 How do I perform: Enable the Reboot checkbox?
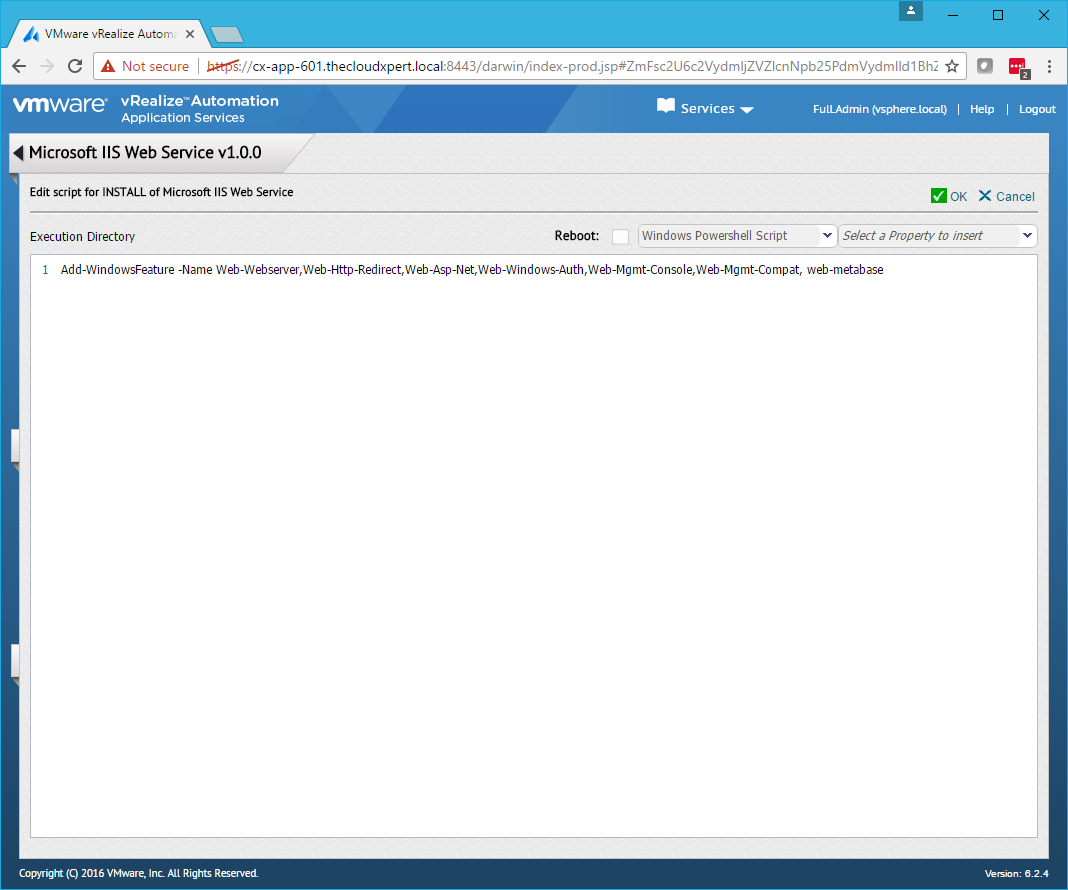[x=621, y=236]
